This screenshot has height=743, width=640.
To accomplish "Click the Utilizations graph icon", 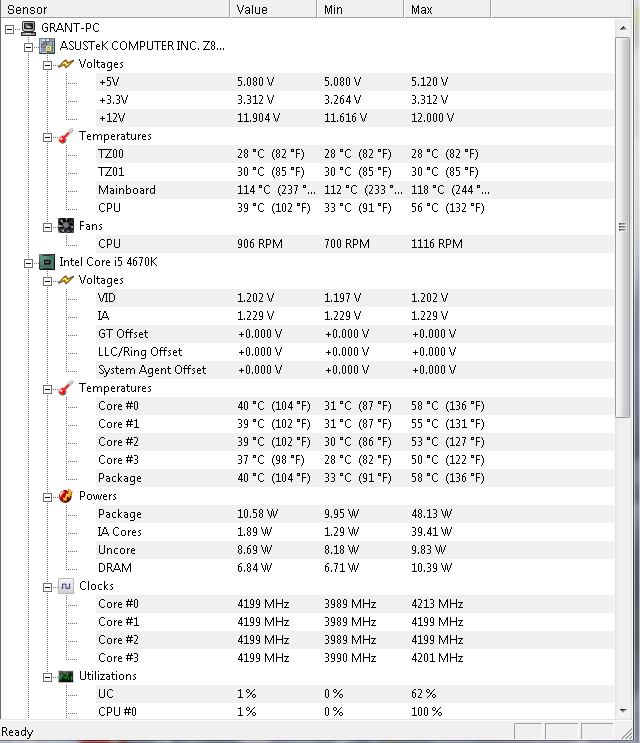I will point(66,676).
